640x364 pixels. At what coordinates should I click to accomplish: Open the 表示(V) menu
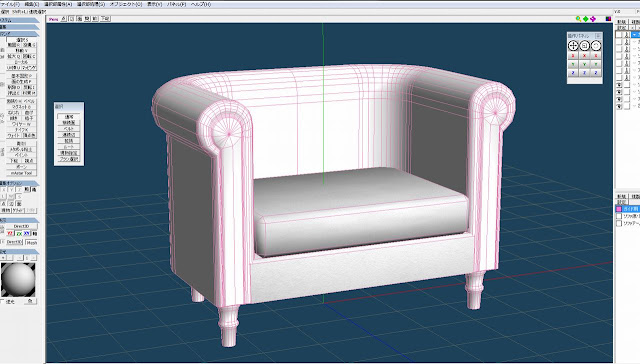point(154,4)
